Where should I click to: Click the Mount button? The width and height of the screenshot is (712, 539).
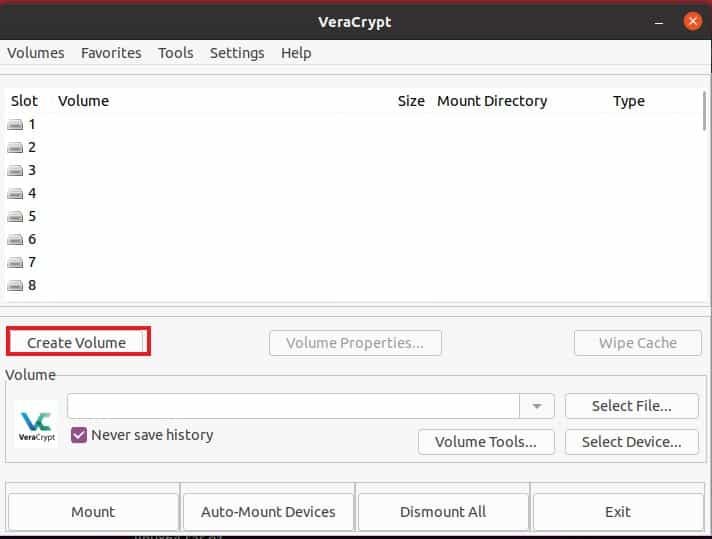coord(93,512)
